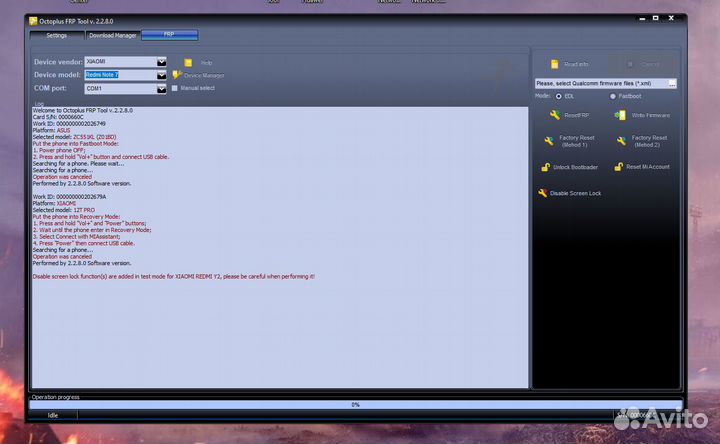
Task: Click the Octoplus icon in title bar
Action: (33, 21)
